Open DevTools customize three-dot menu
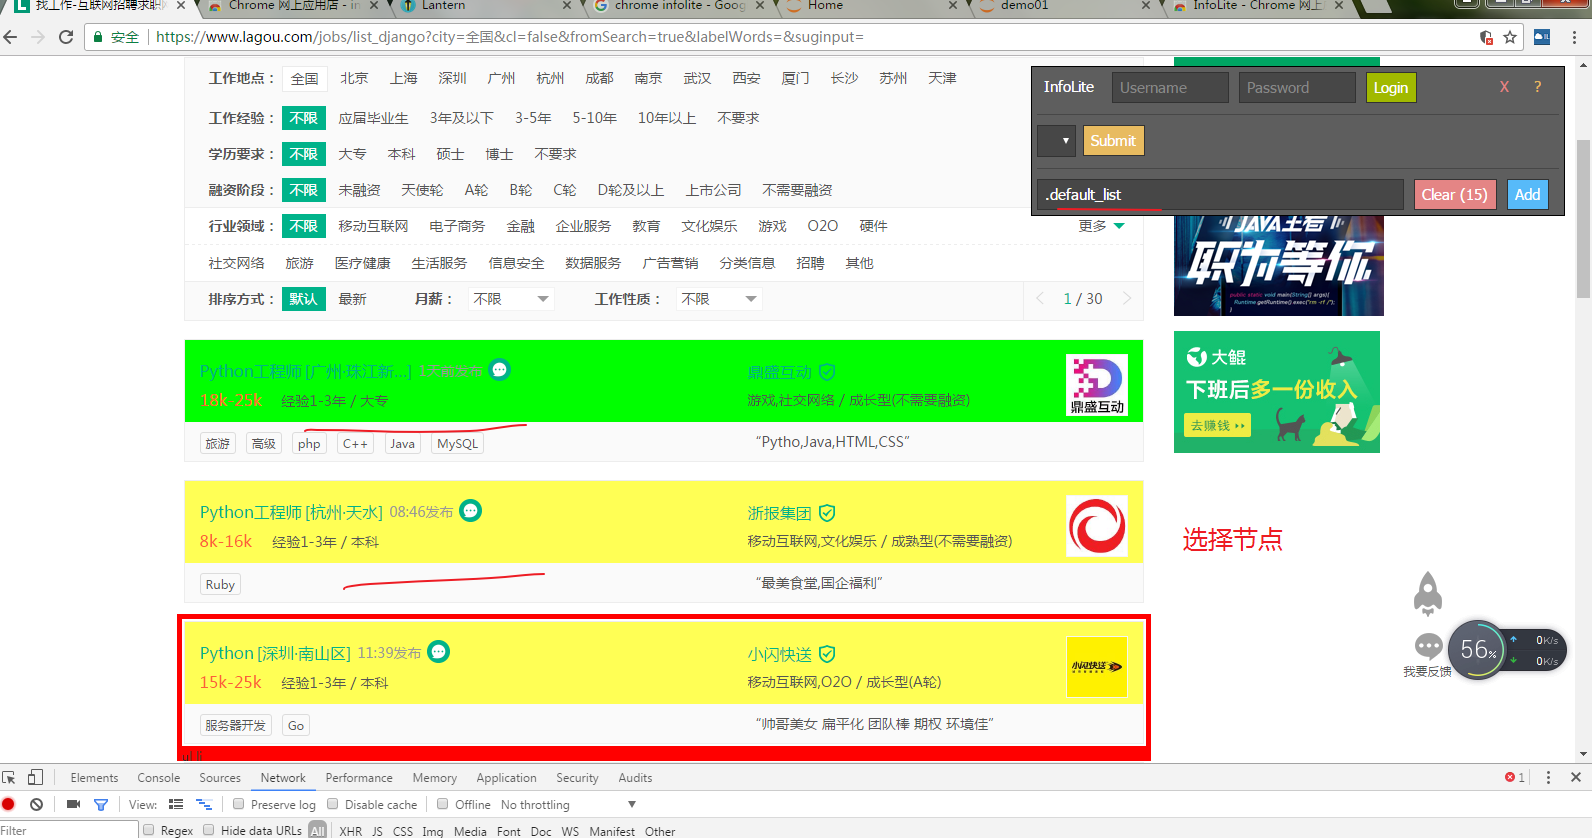1592x838 pixels. pos(1548,777)
